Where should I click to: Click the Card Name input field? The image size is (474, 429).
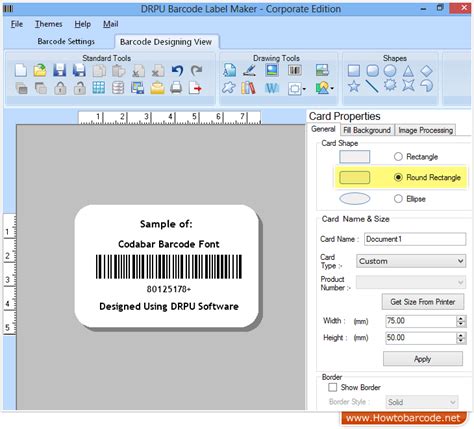tap(415, 239)
